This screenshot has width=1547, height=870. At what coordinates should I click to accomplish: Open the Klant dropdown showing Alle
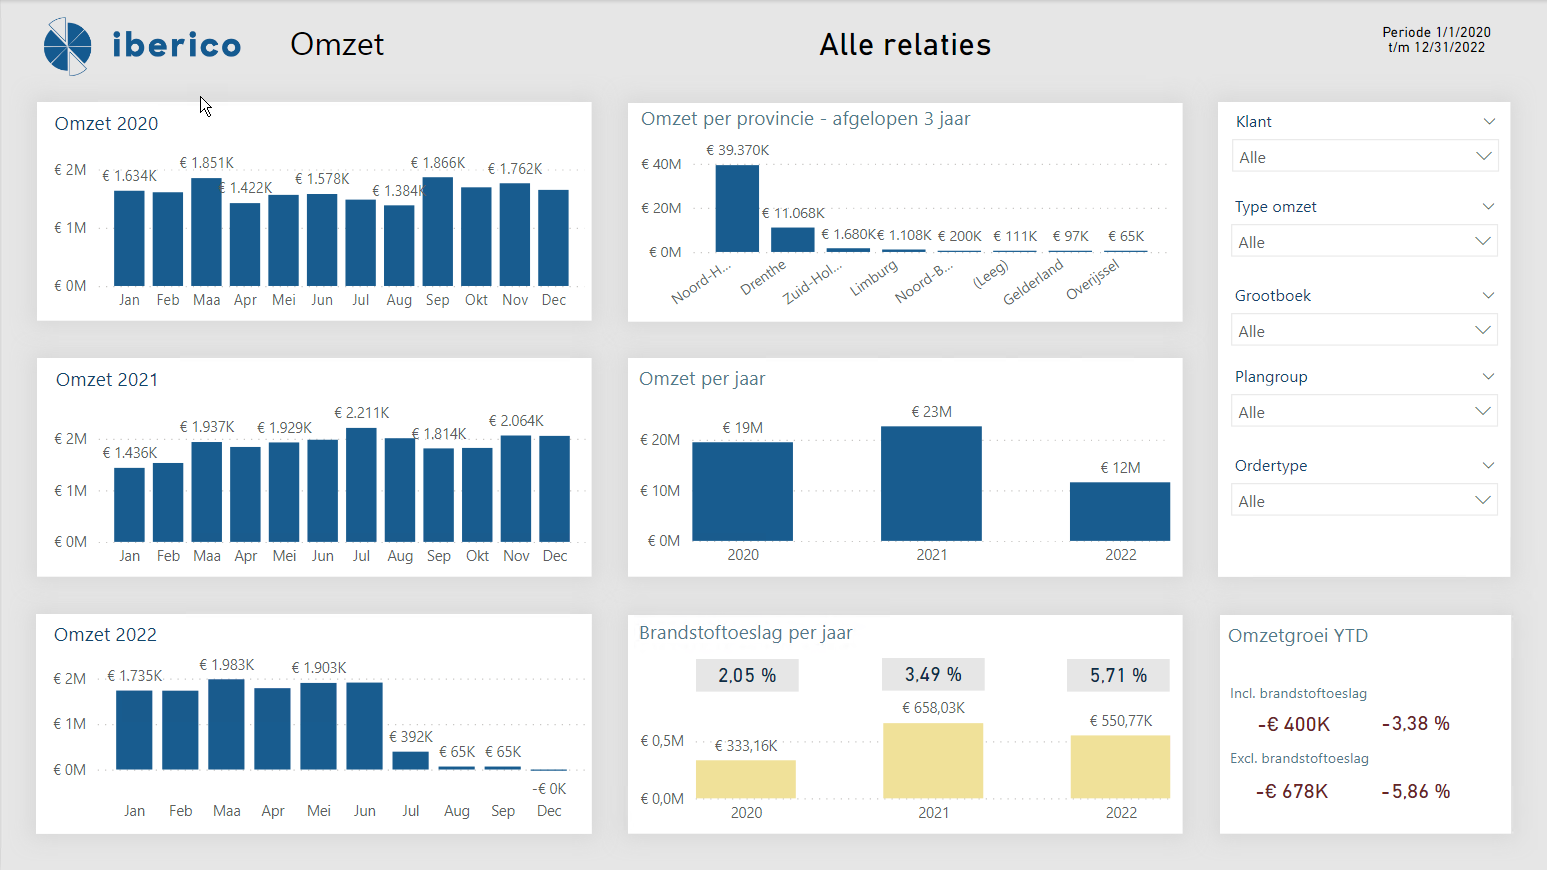[1364, 157]
